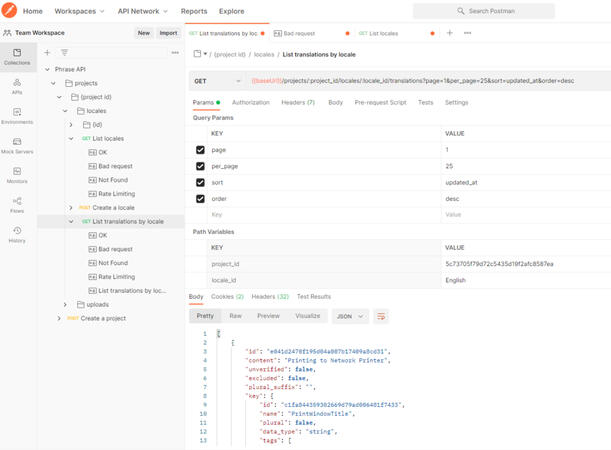Open the JSON format dropdown

coord(348,316)
